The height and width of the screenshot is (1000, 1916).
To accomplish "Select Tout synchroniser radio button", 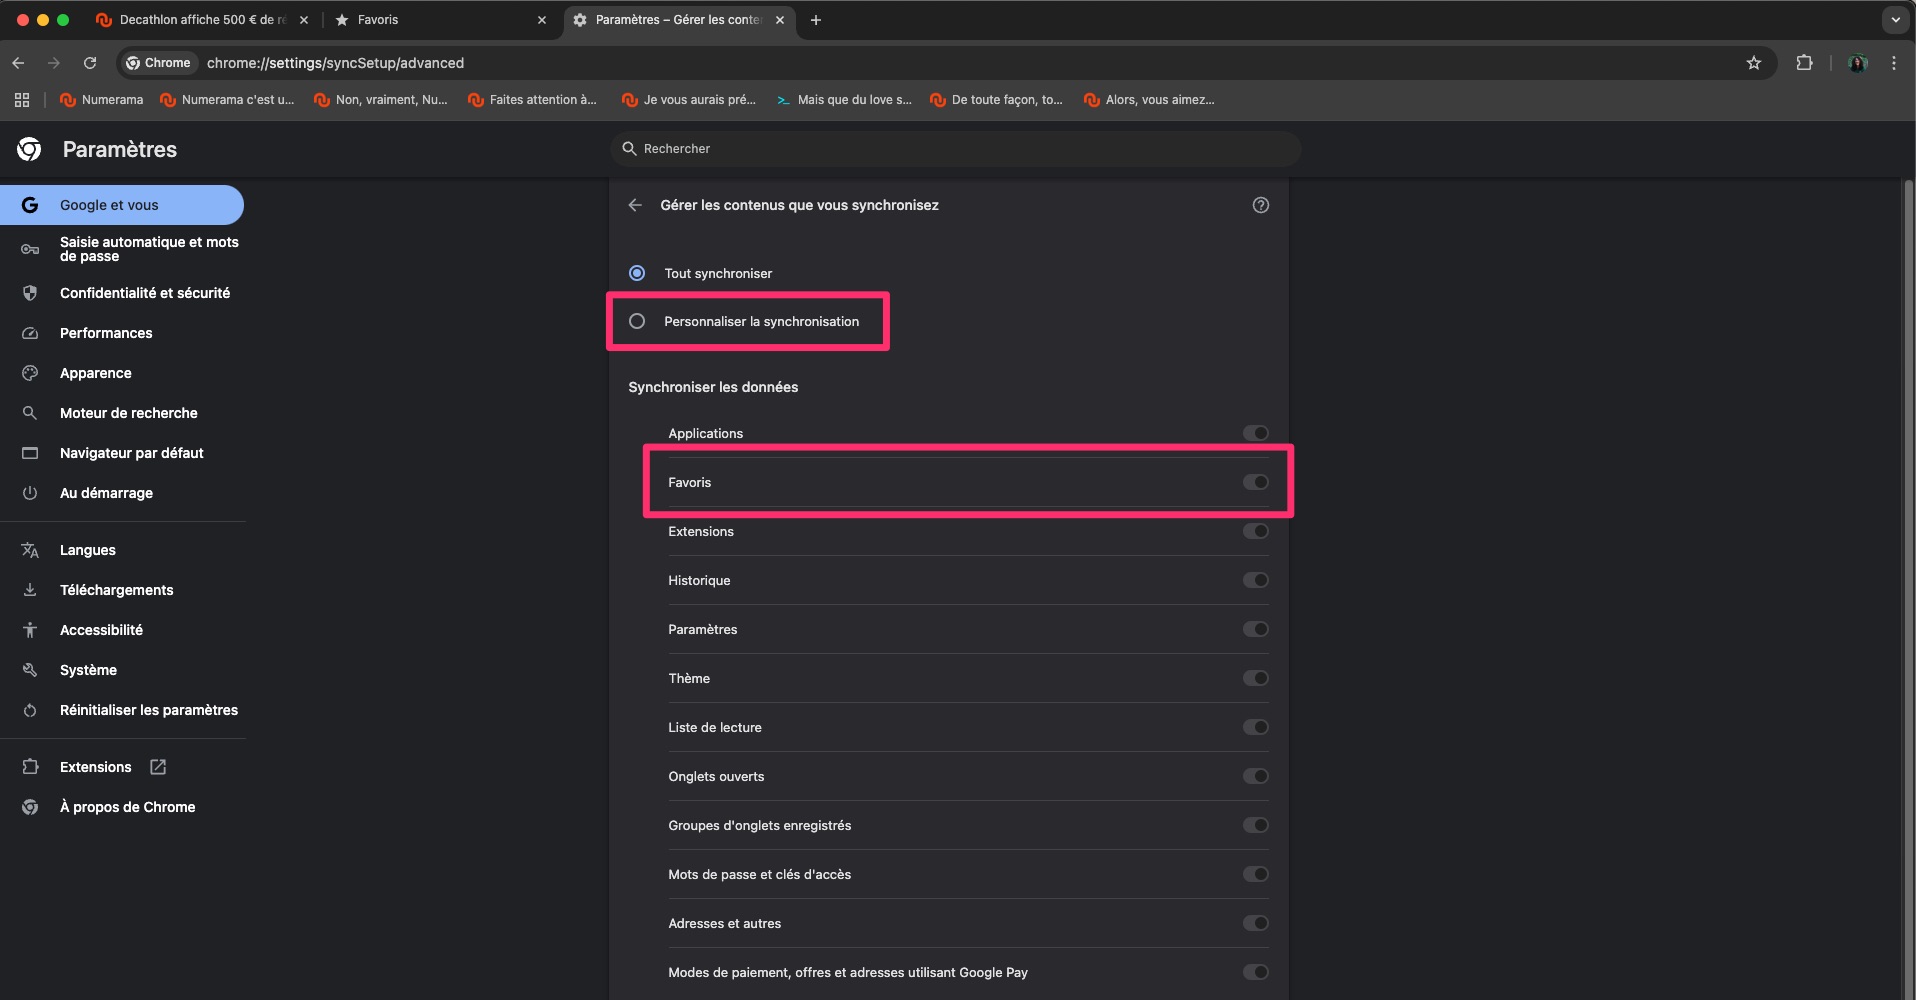I will (x=637, y=273).
